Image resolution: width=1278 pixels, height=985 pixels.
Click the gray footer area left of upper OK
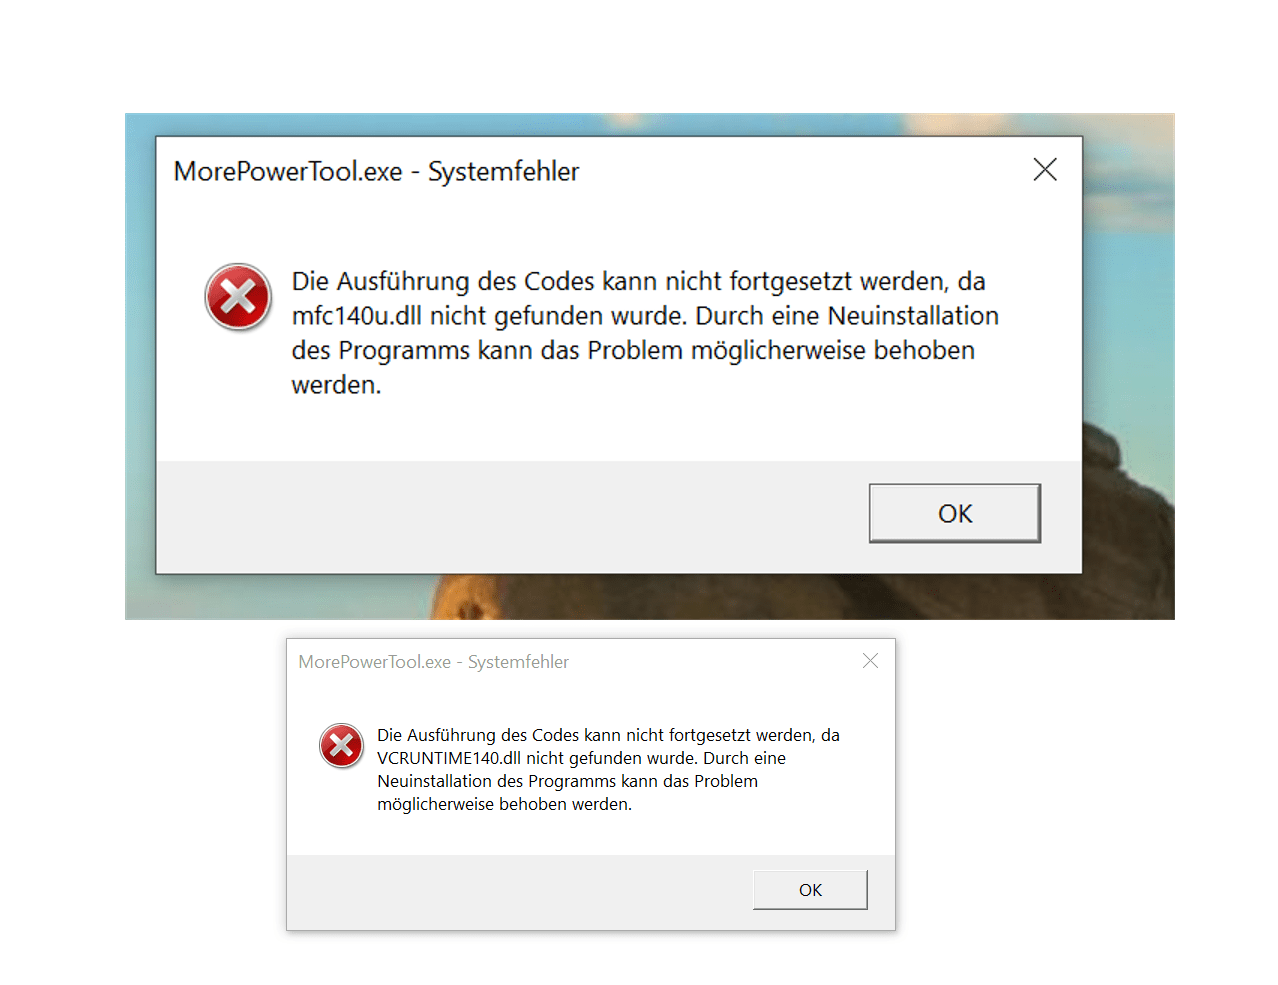point(510,516)
